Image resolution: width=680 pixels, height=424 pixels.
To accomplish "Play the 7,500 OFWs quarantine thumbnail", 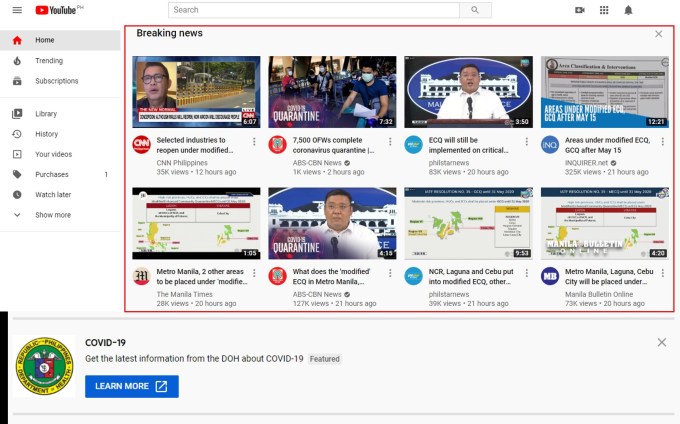I will (332, 92).
